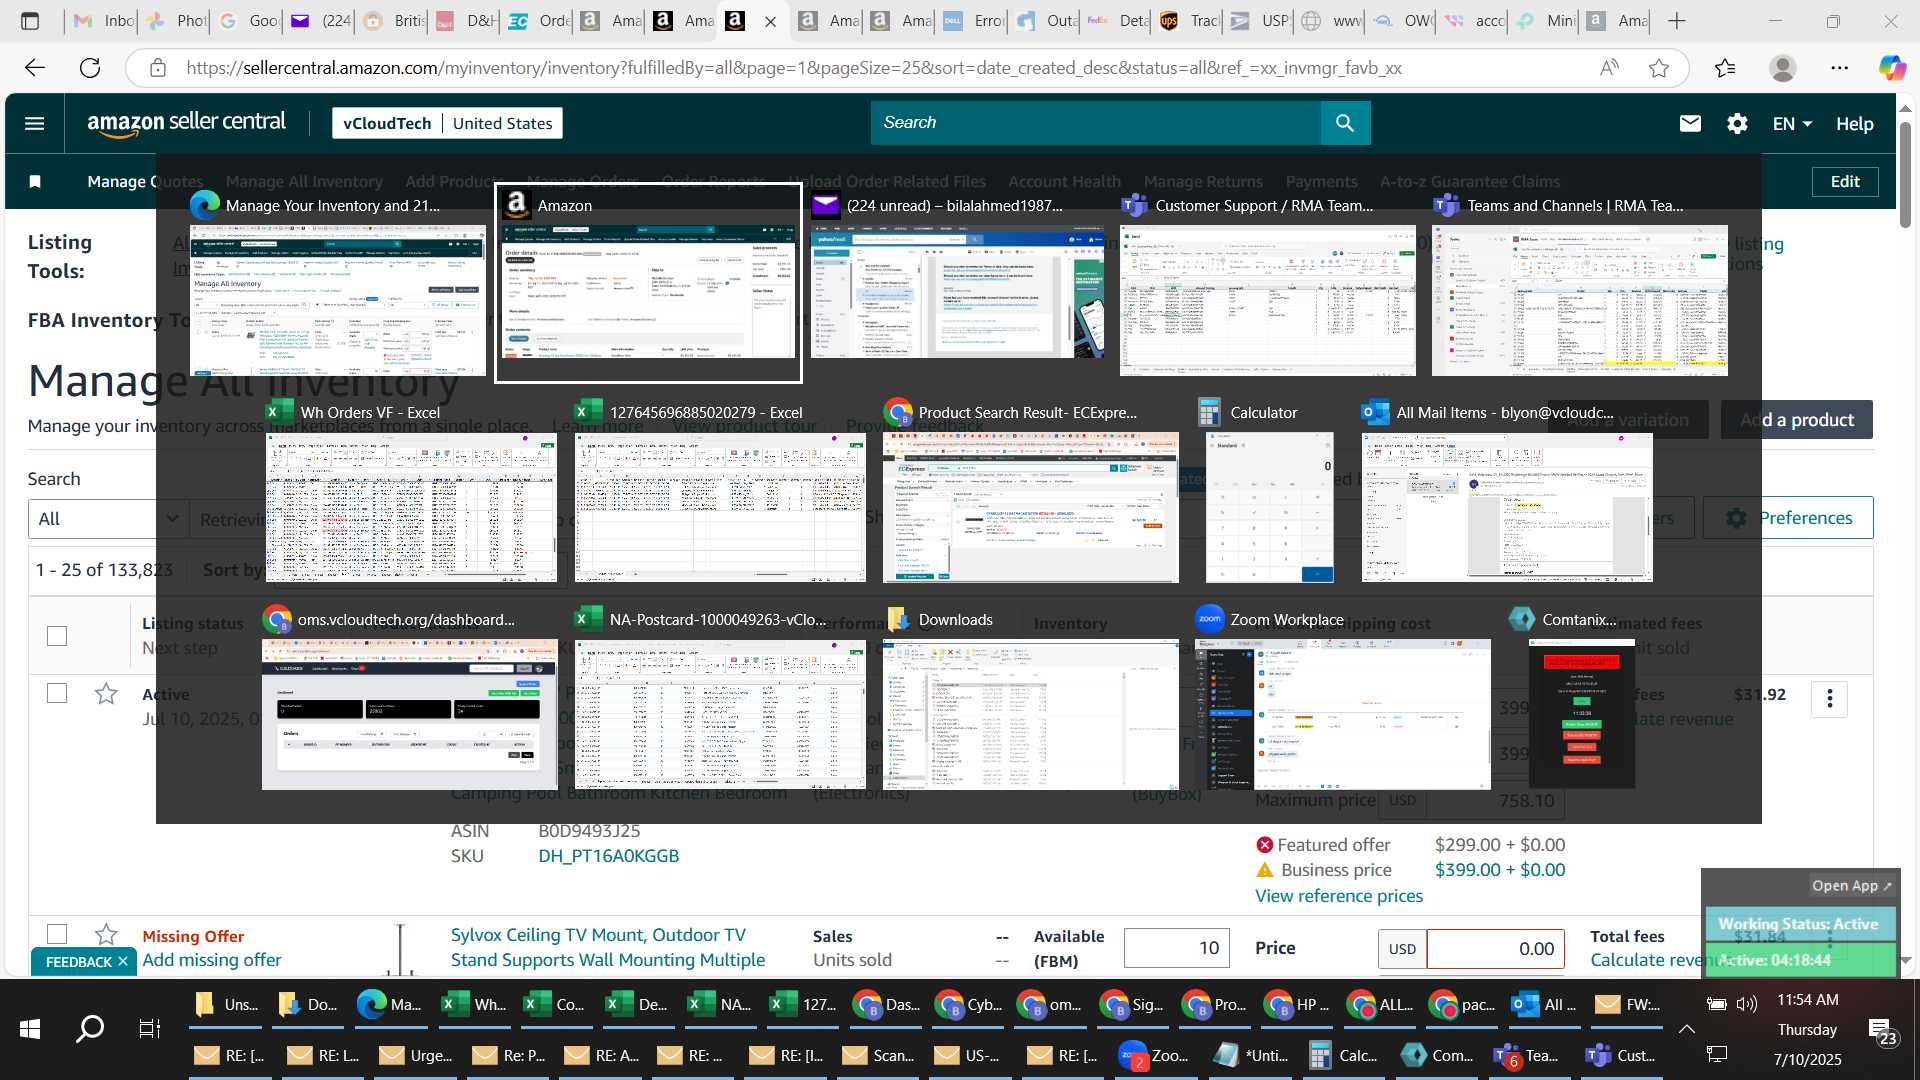Open Task View on the taskbar
Screen dimensions: 1920x1080
[x=150, y=1028]
